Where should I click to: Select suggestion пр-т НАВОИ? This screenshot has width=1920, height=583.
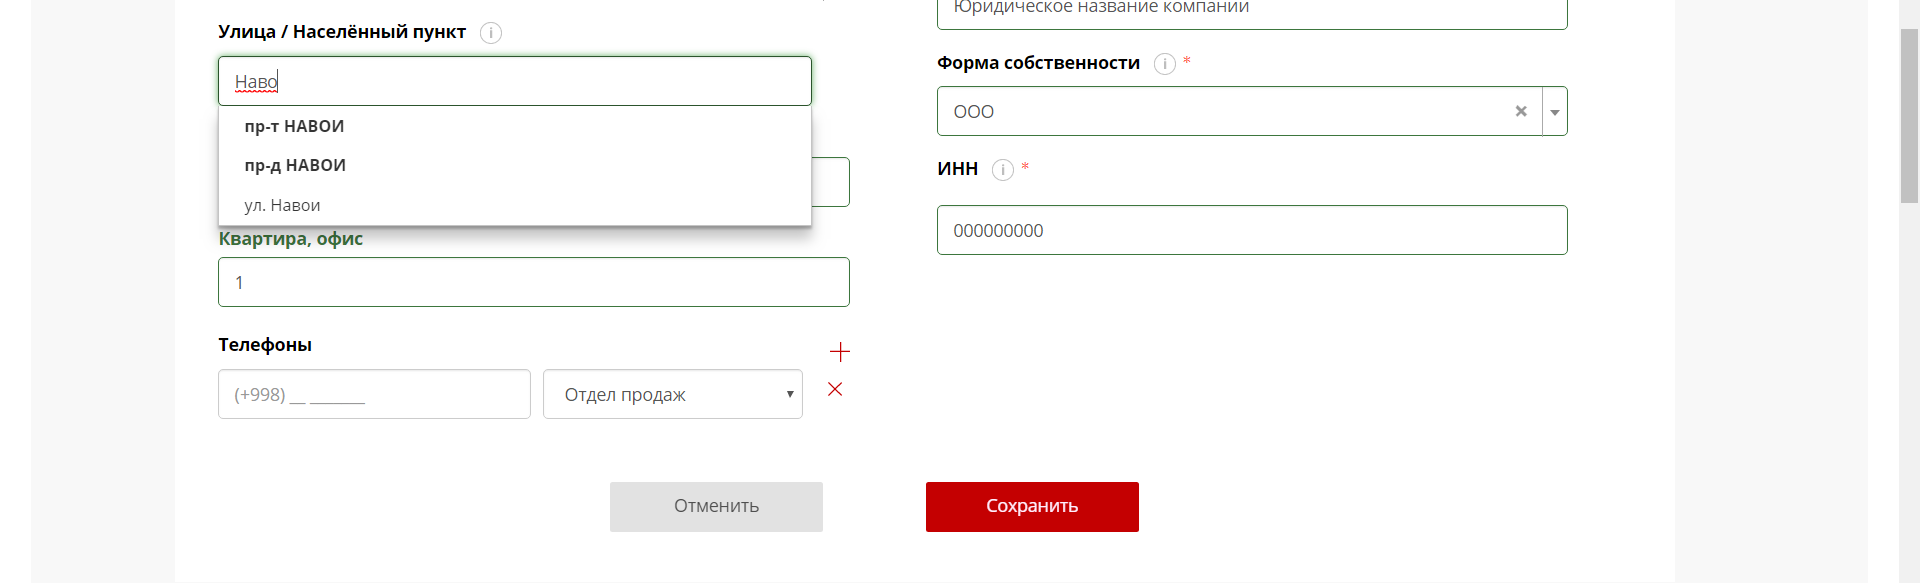click(x=295, y=126)
